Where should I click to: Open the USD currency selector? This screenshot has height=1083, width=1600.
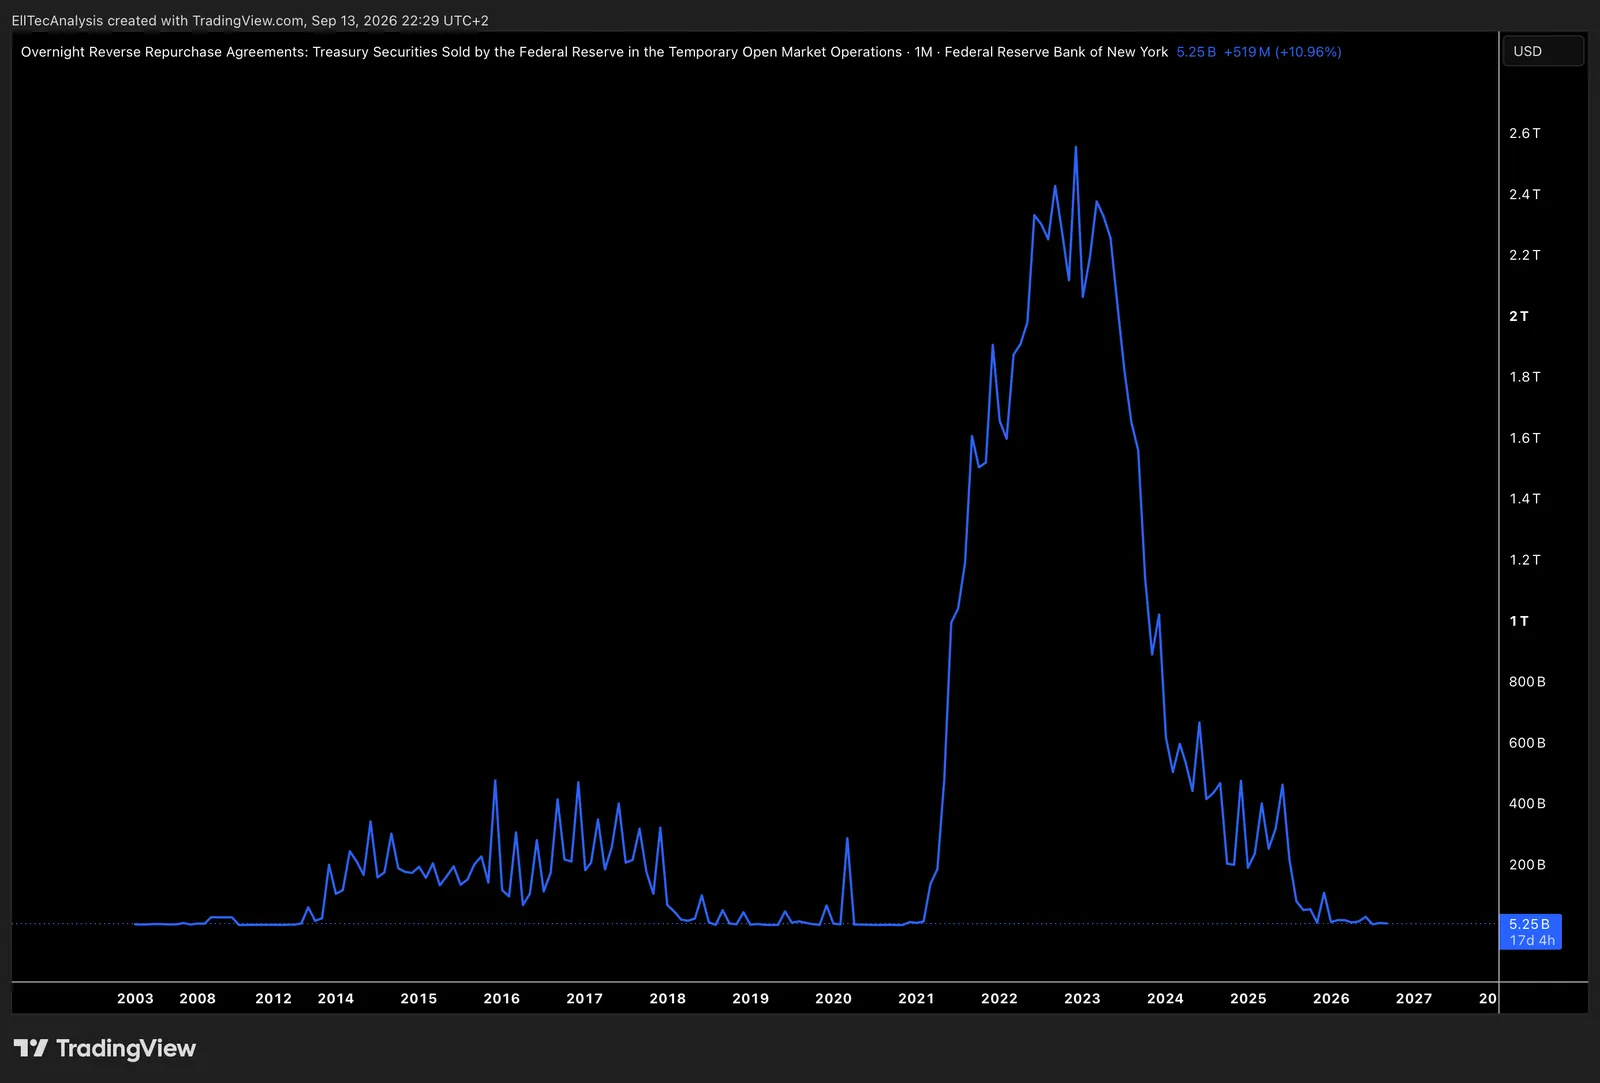coord(1543,51)
